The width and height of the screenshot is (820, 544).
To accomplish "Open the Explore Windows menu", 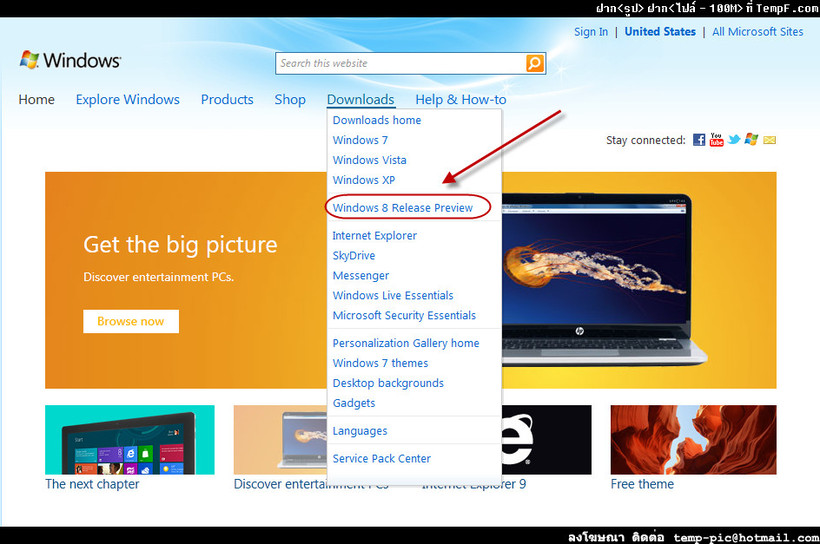I will tap(128, 99).
